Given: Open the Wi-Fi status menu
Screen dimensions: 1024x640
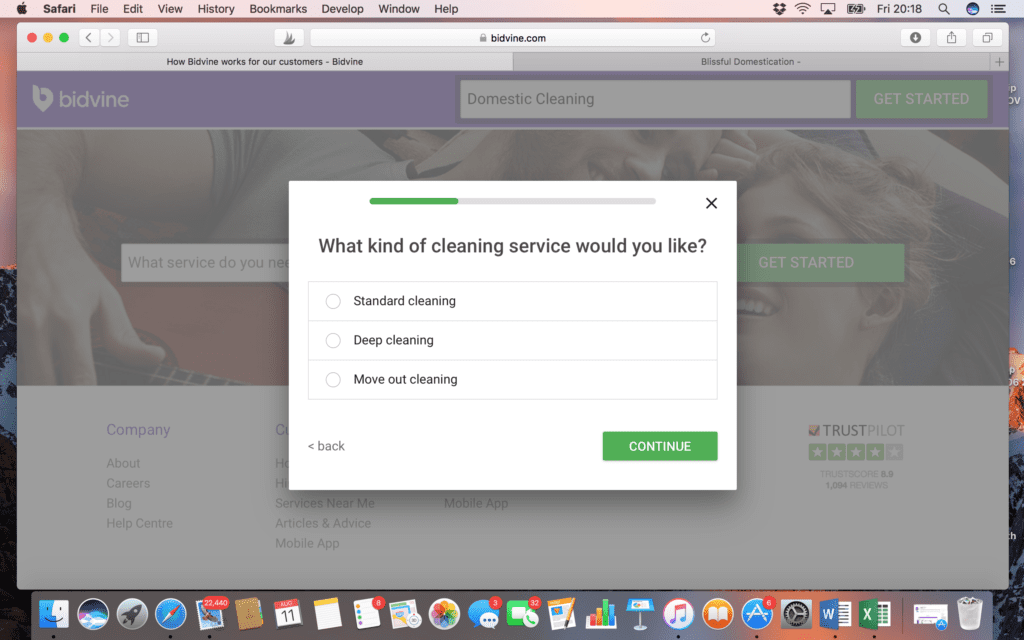Looking at the screenshot, I should [803, 9].
